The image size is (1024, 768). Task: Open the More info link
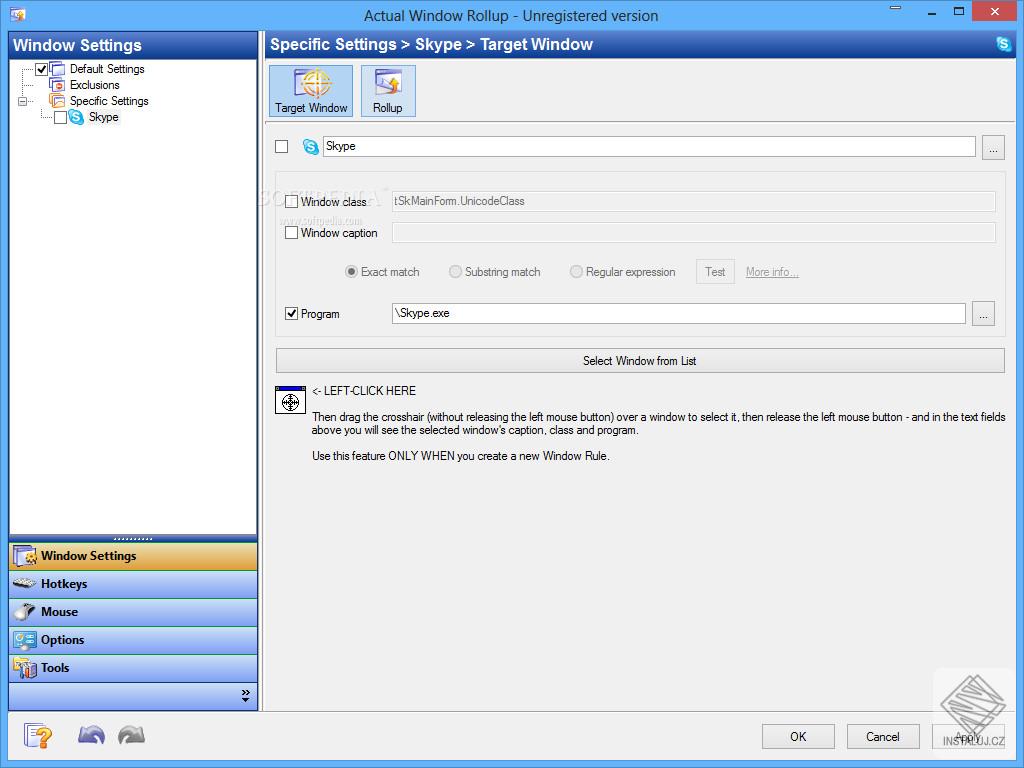click(772, 272)
